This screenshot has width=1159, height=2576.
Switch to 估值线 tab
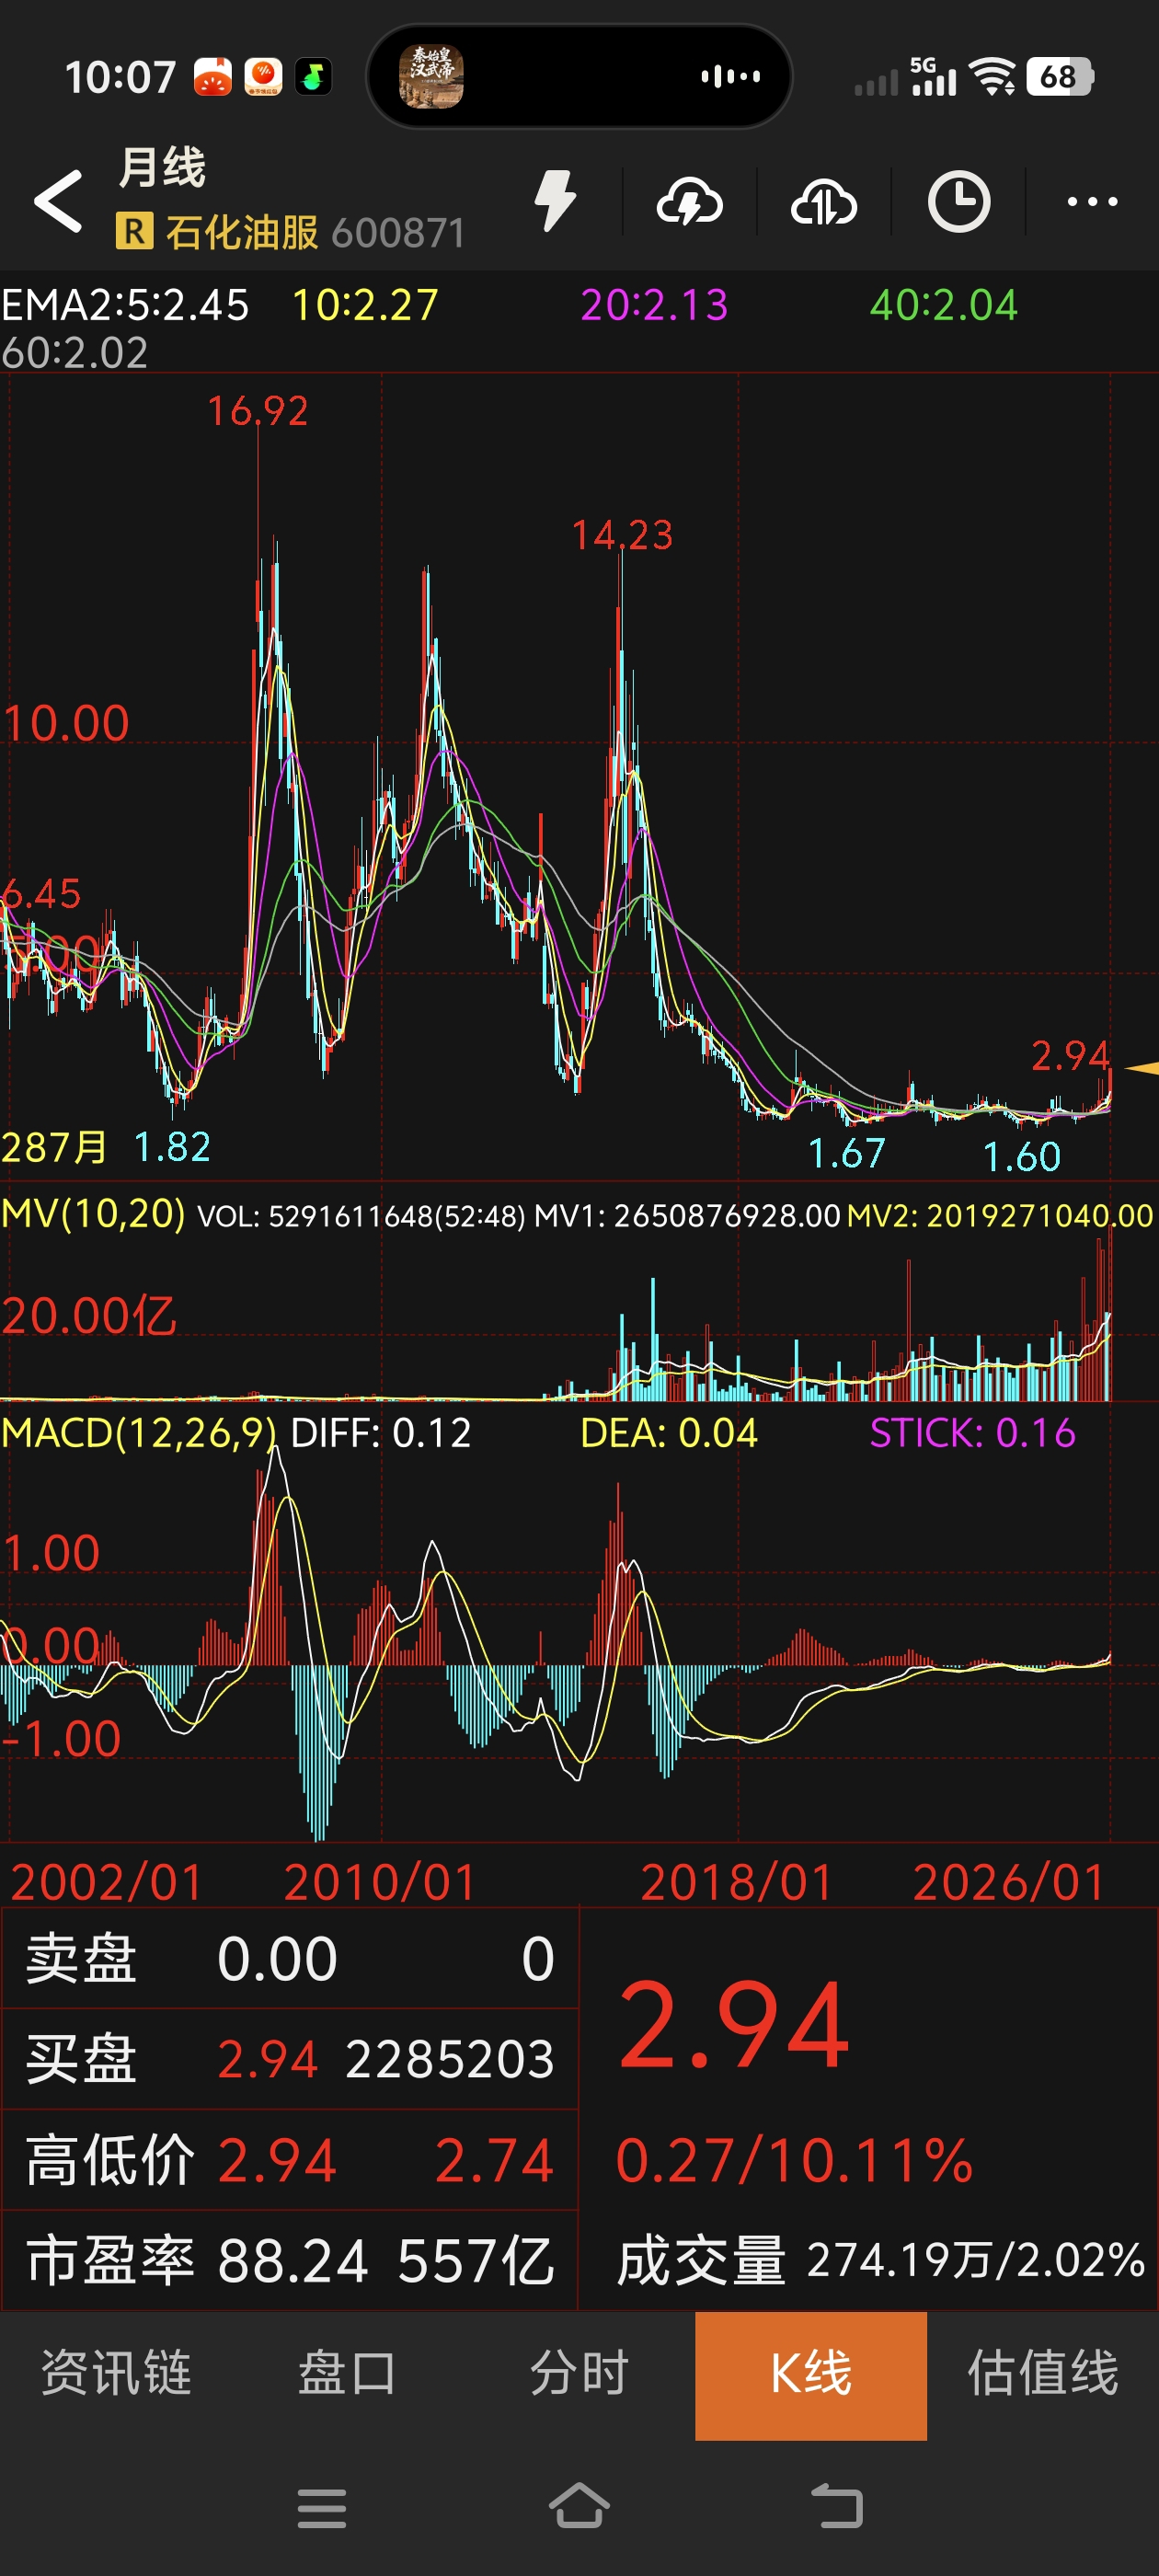pos(1043,2374)
